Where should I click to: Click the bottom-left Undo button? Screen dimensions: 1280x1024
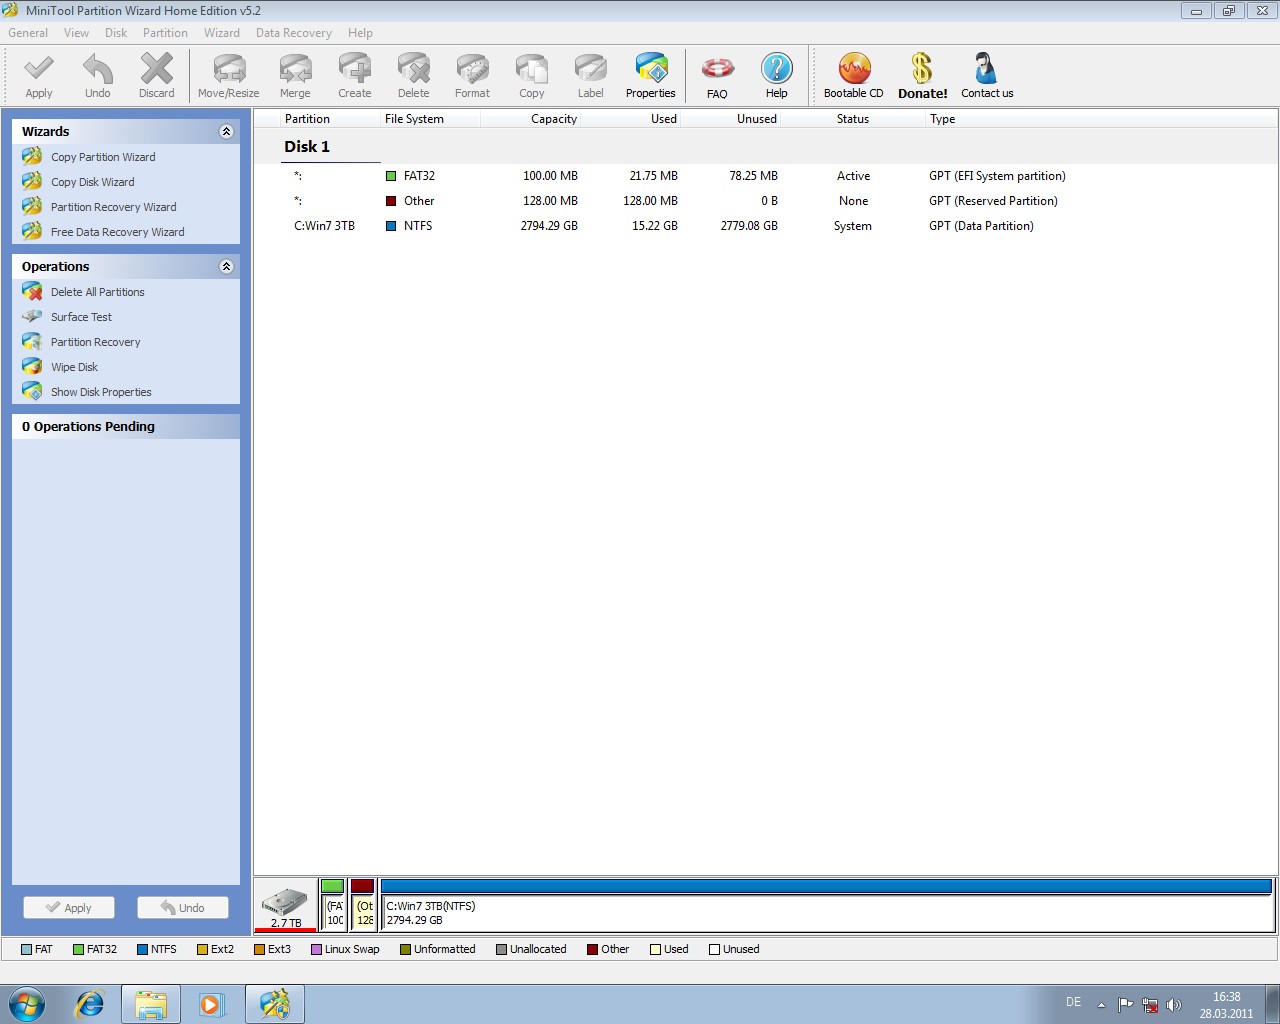pos(183,907)
